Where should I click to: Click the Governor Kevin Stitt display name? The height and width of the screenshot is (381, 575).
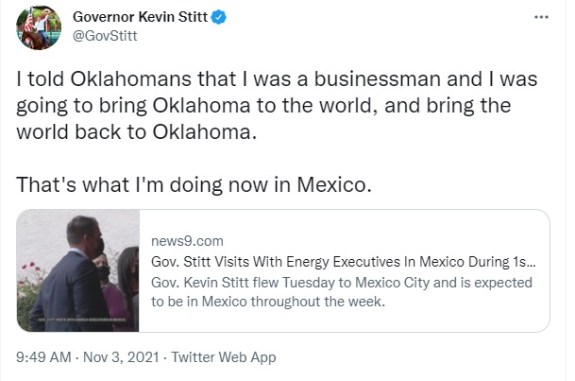click(140, 17)
